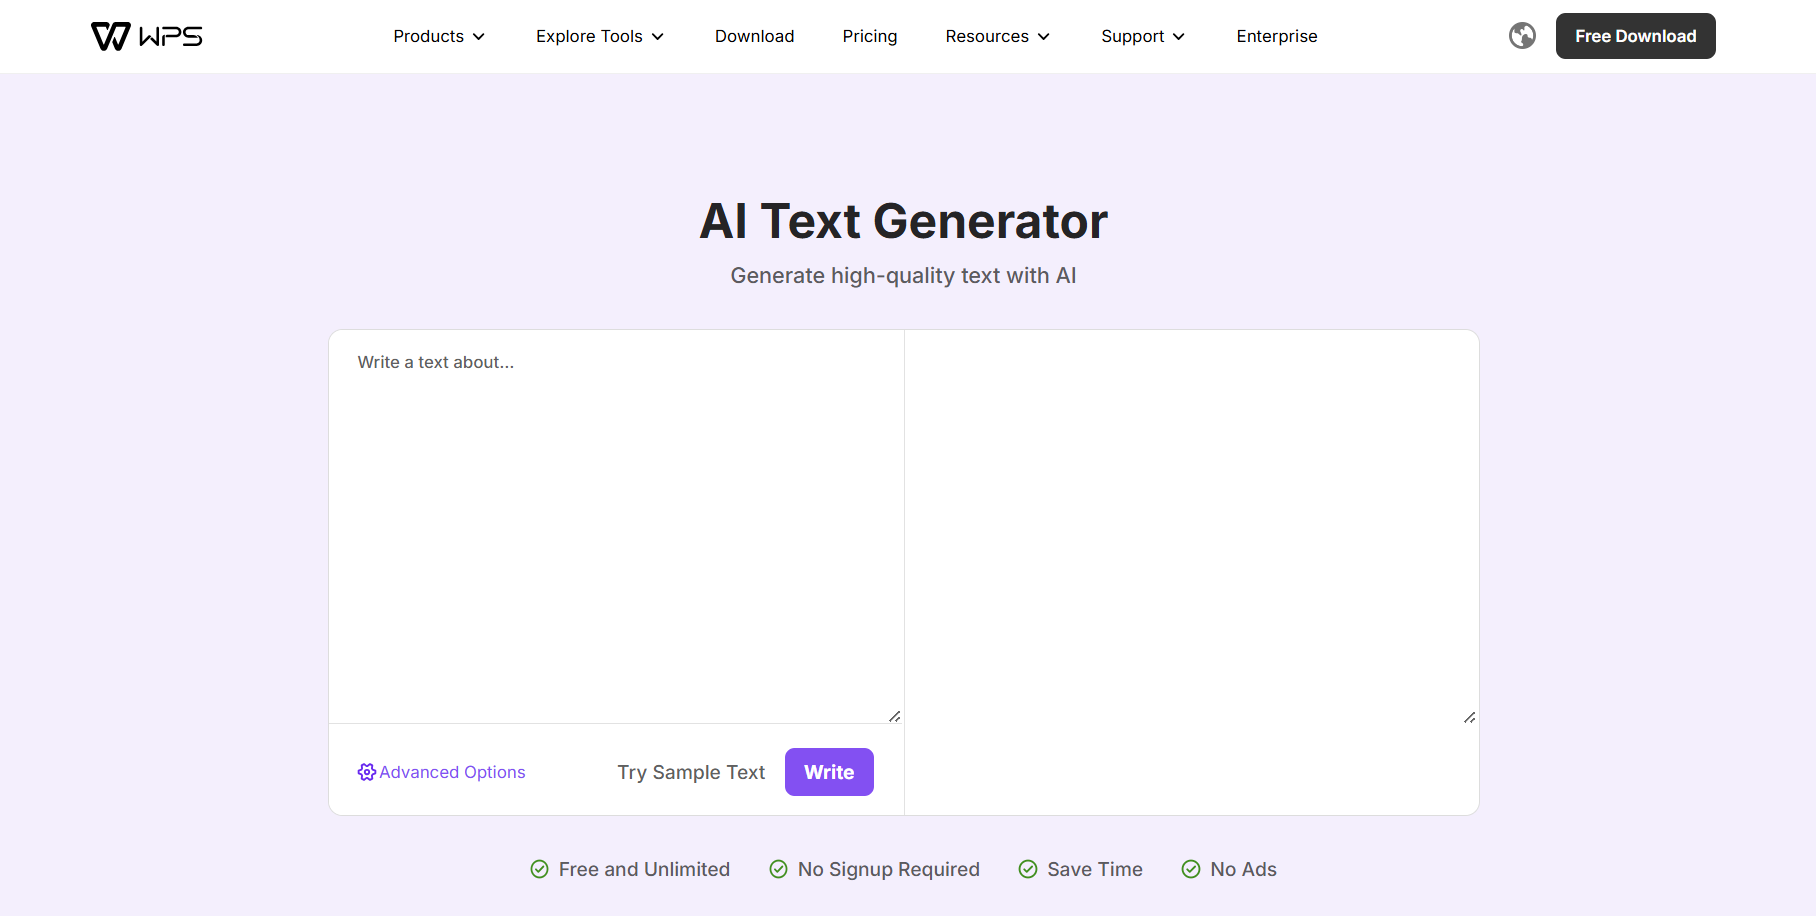The image size is (1816, 916).
Task: Click the checkmark beside No Ads
Action: pos(1190,869)
